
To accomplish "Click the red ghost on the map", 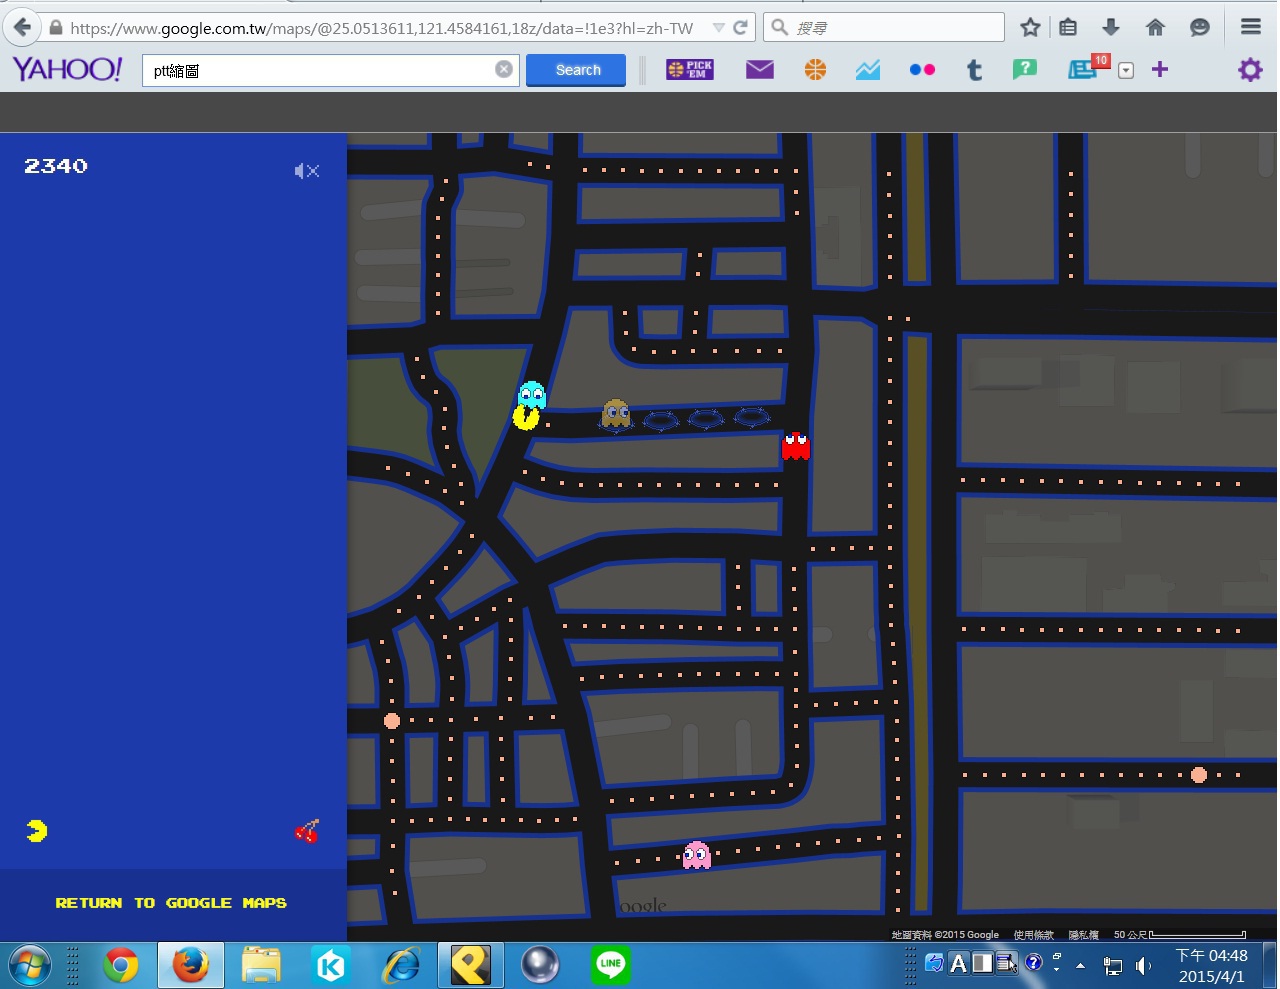I will (x=796, y=446).
